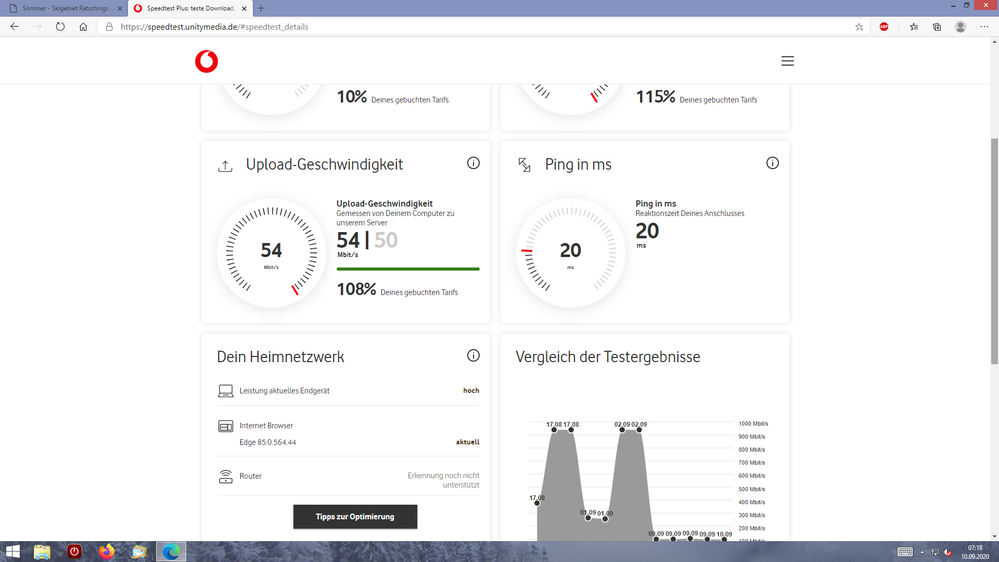Launch Firefox from taskbar

tap(106, 552)
